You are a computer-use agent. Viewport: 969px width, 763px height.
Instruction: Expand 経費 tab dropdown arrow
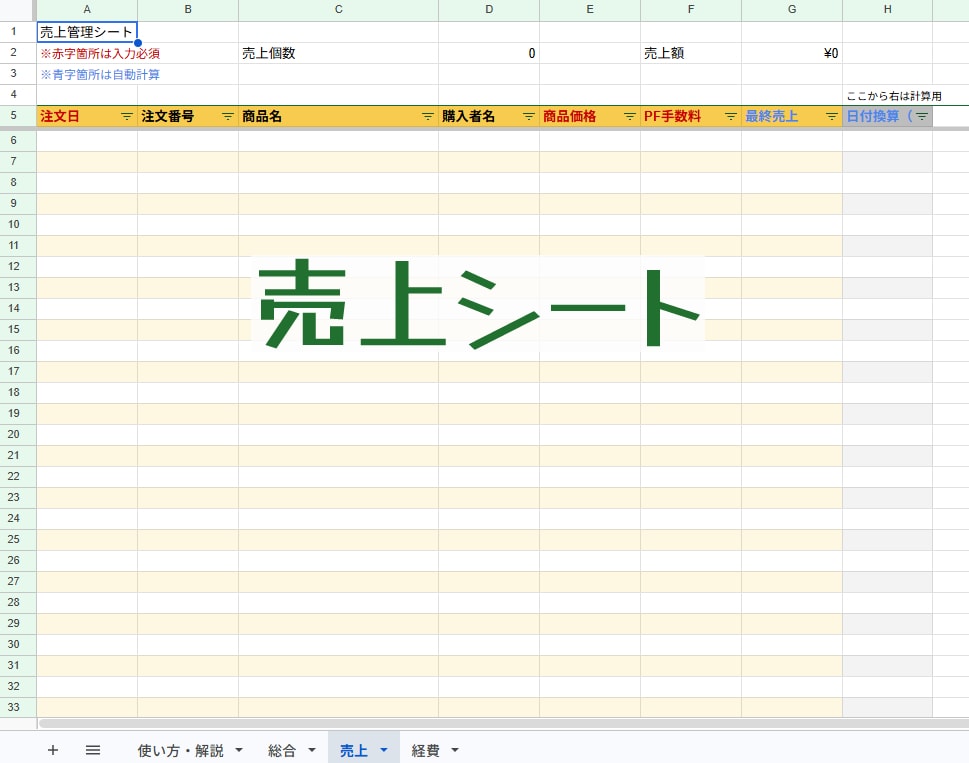[455, 750]
